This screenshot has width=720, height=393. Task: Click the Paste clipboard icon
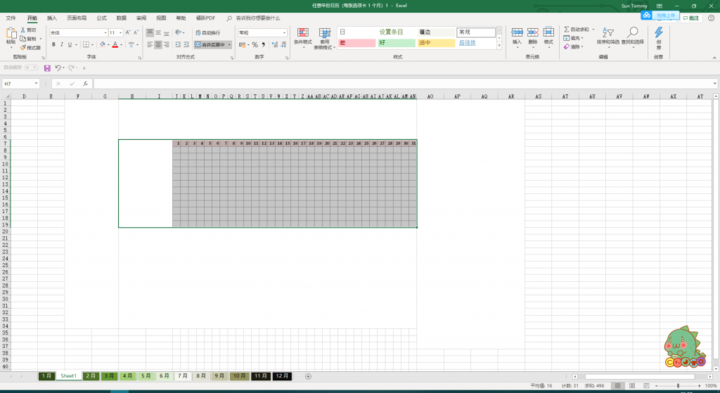pyautogui.click(x=11, y=34)
